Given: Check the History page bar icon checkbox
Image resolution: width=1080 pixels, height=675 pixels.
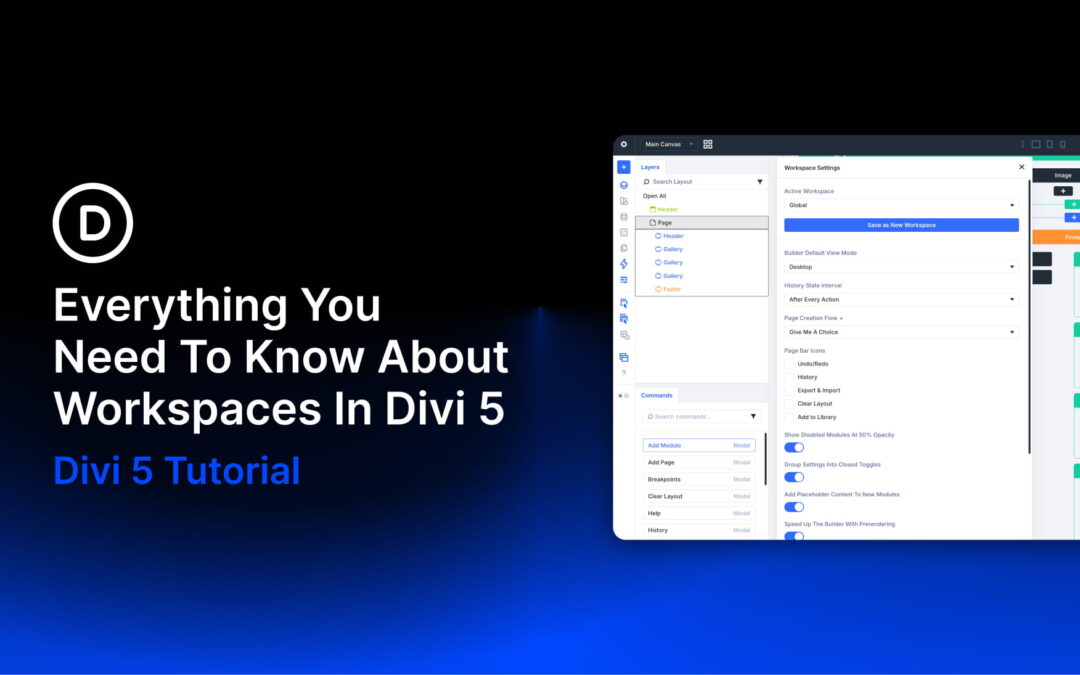Looking at the screenshot, I should [x=789, y=377].
